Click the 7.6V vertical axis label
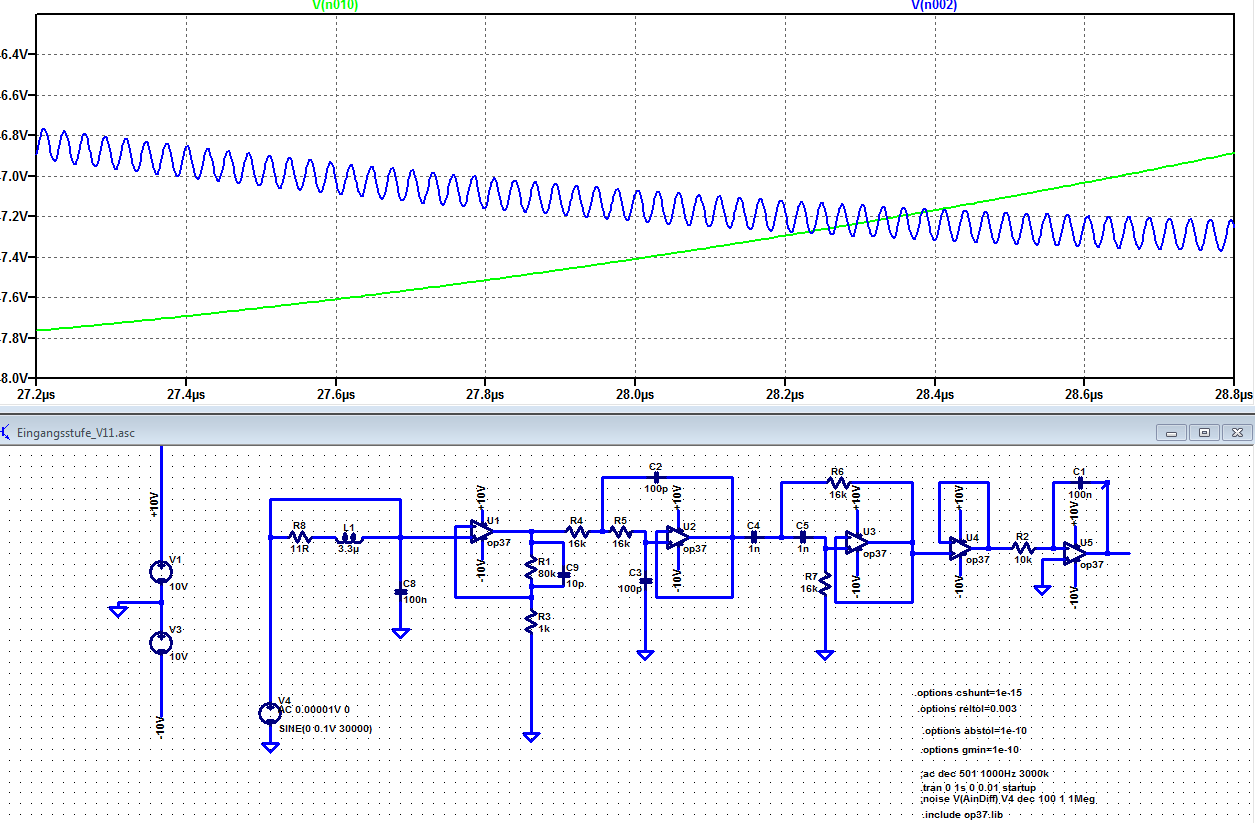This screenshot has width=1255, height=823. tap(15, 297)
